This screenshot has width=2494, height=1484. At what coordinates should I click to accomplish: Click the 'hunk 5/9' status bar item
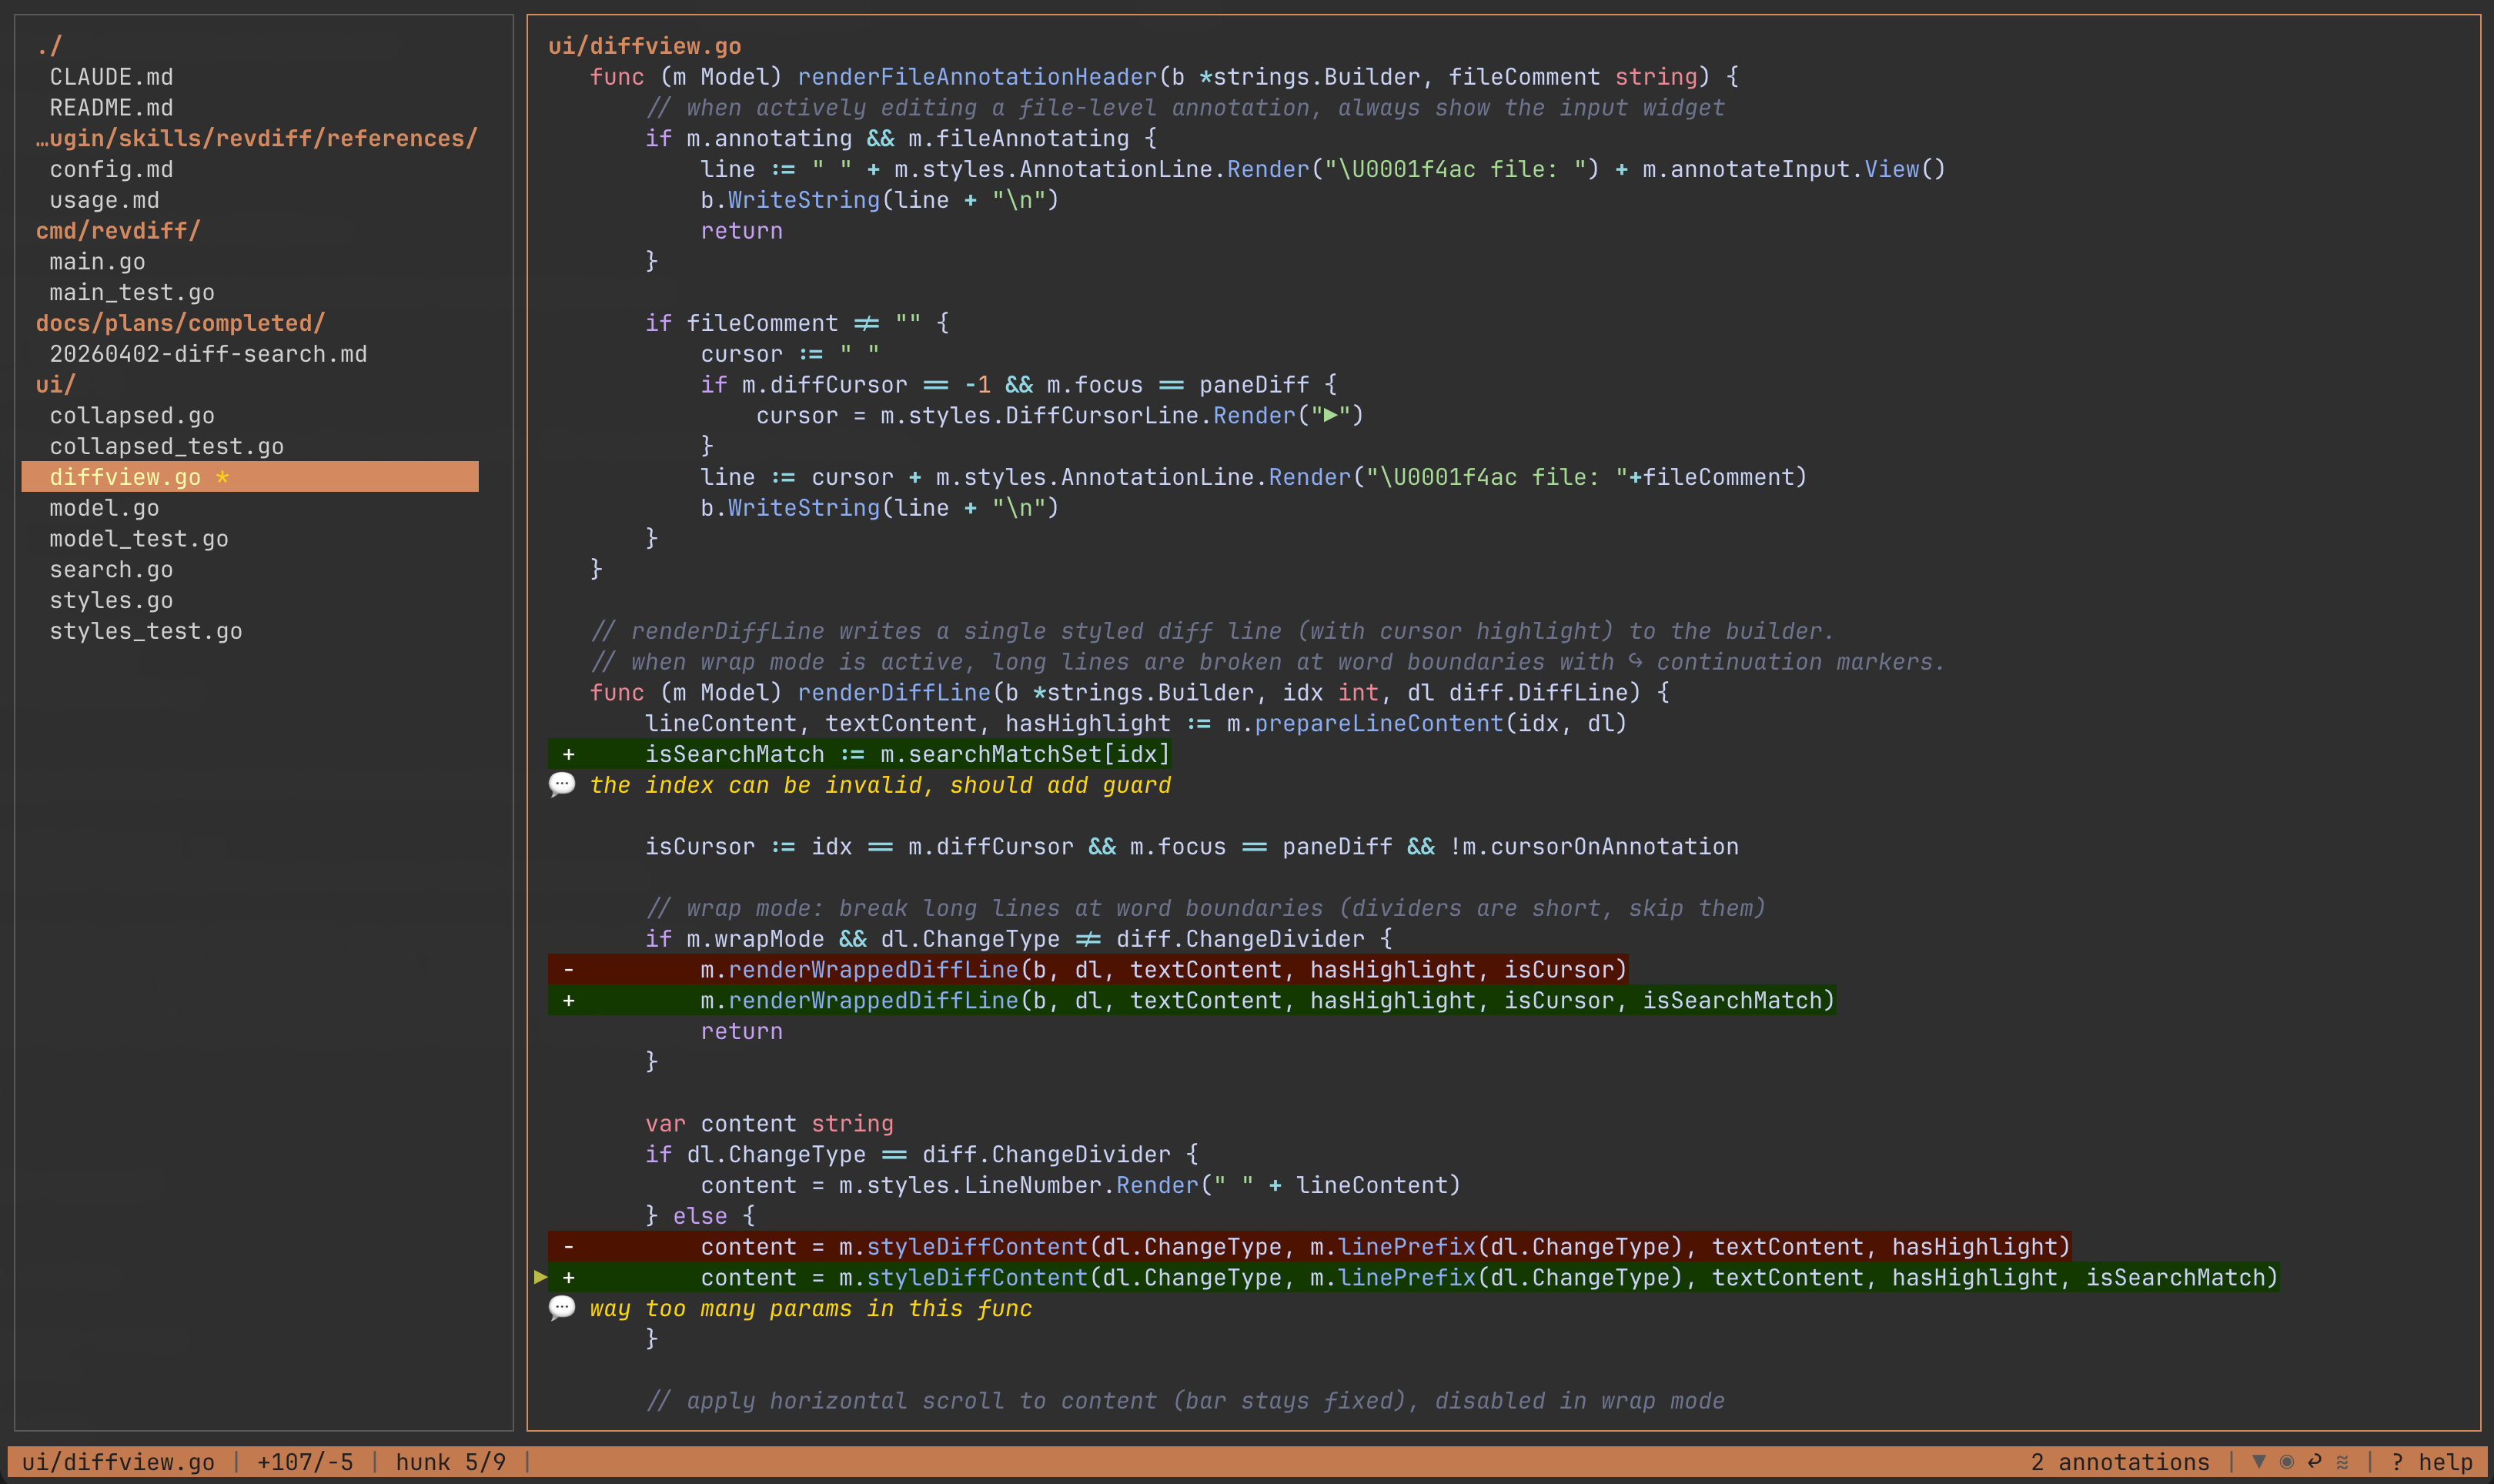click(450, 1462)
